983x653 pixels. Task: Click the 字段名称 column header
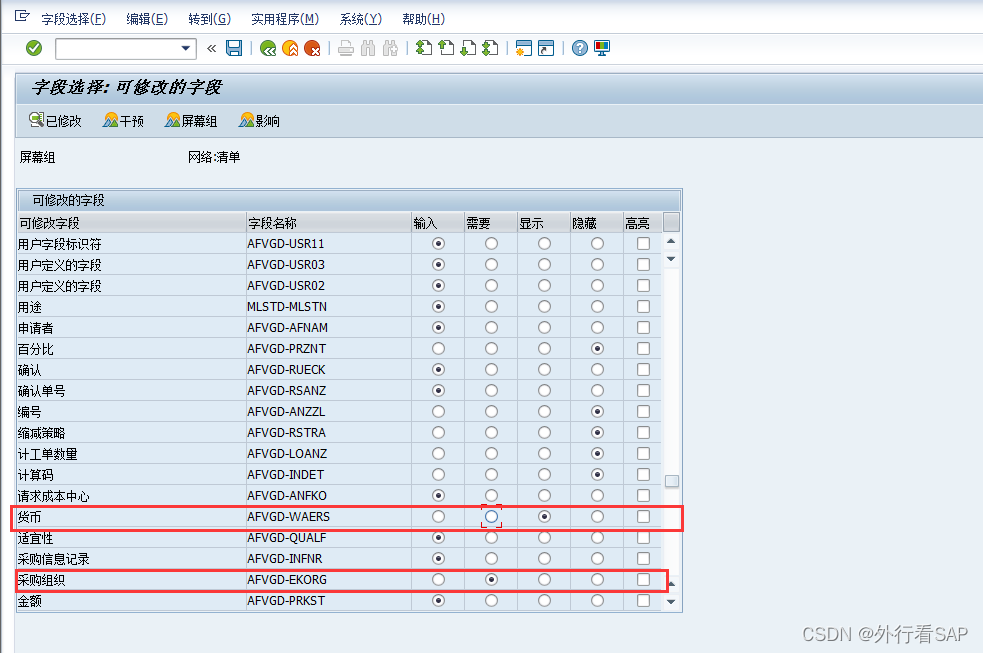coord(329,222)
